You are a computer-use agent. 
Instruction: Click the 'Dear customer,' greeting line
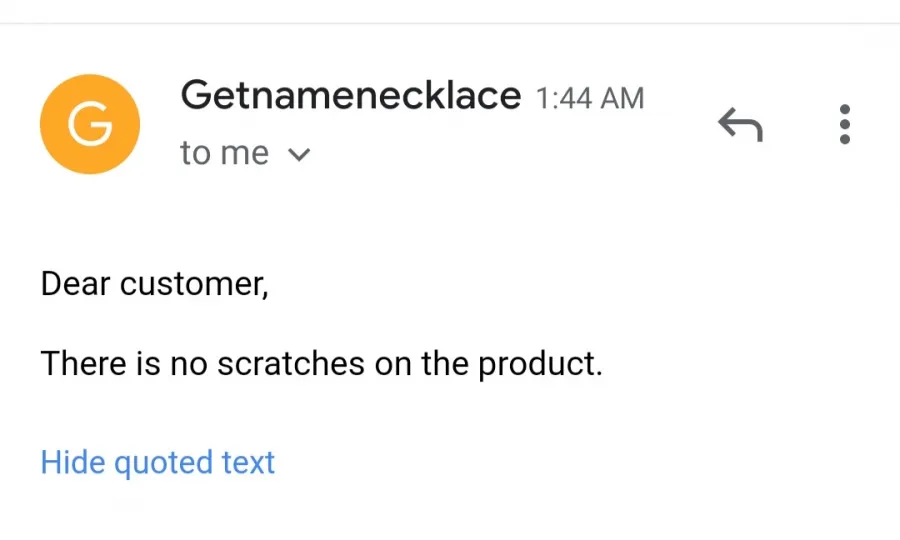pyautogui.click(x=154, y=283)
